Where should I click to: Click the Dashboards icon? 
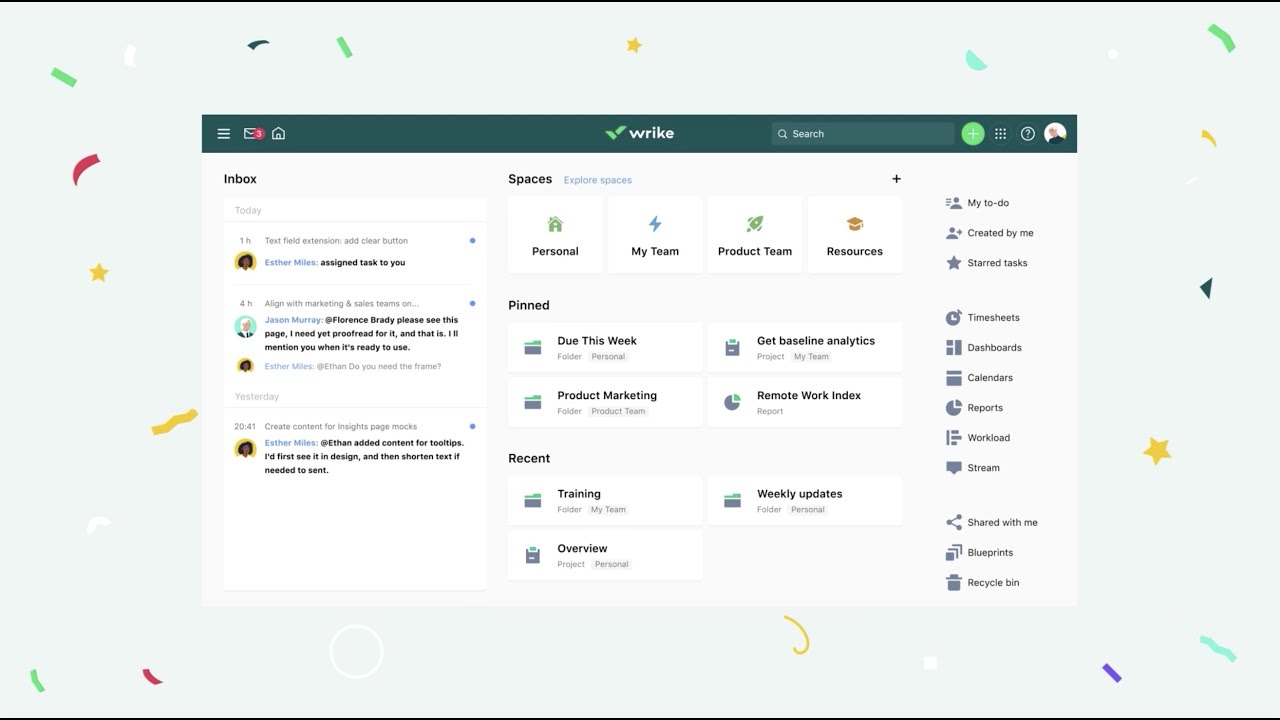click(x=954, y=348)
